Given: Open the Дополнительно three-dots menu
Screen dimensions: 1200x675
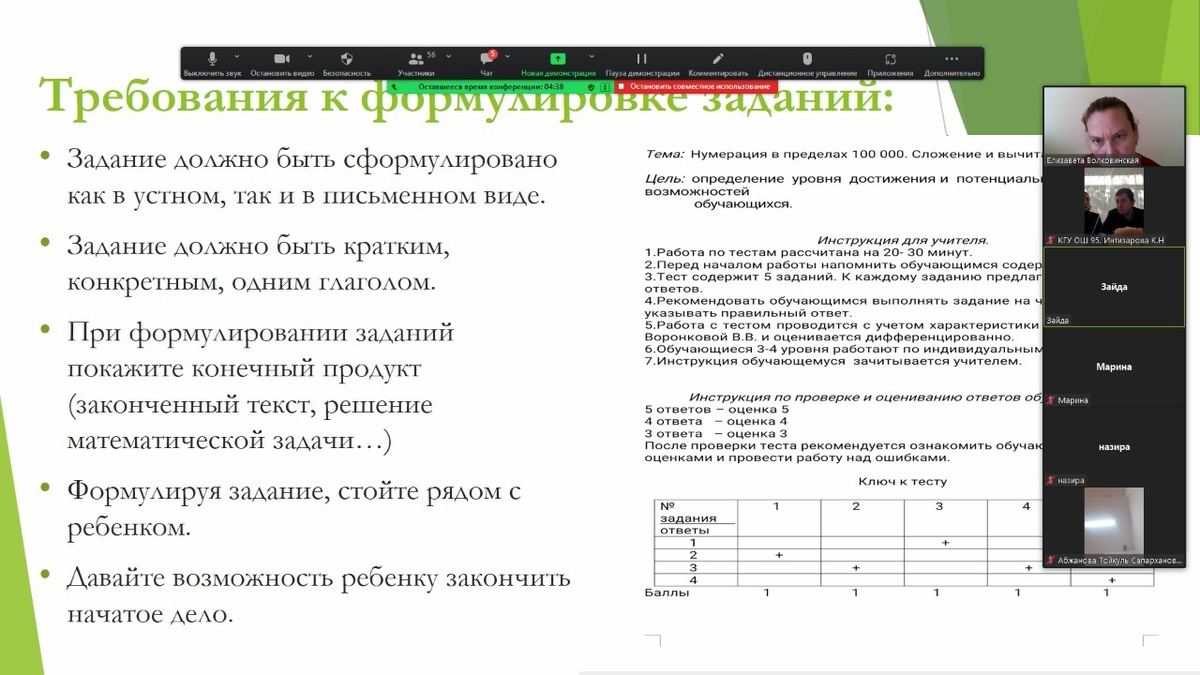Looking at the screenshot, I should (951, 60).
